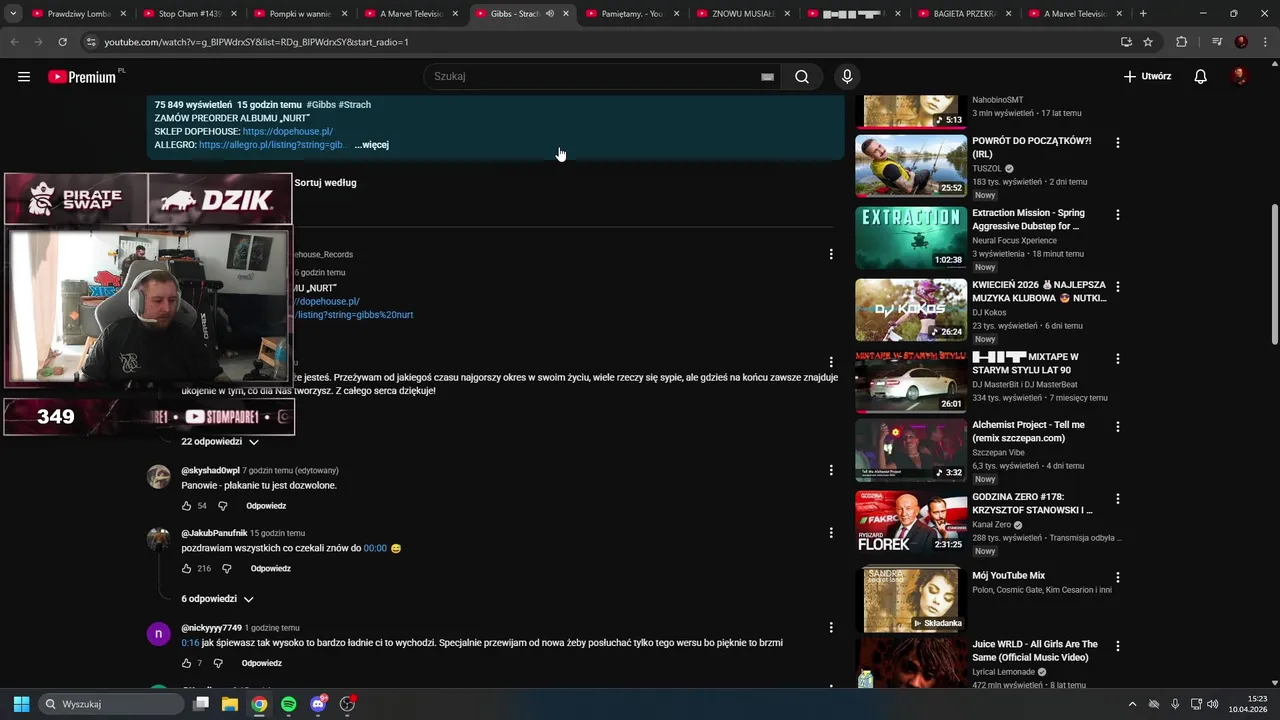Dislike the comment by @JakubPanufnik
This screenshot has height=720, width=1280.
(x=227, y=569)
